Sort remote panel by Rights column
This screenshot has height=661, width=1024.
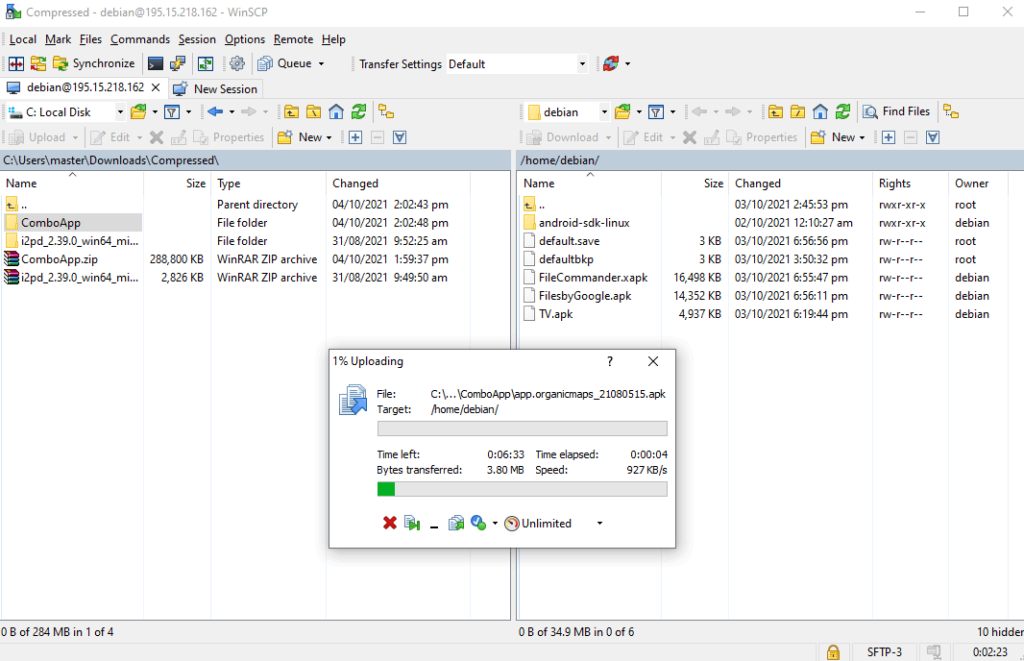point(910,184)
